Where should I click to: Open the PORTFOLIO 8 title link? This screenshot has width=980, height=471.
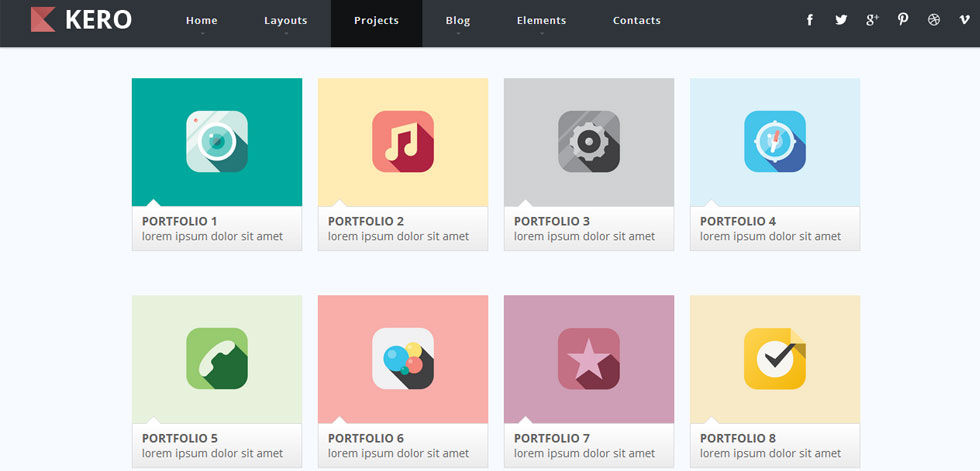pyautogui.click(x=738, y=439)
